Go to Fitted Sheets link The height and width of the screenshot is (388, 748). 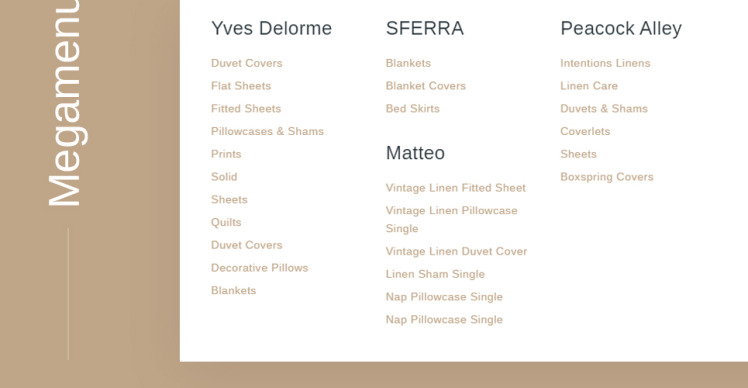tap(246, 109)
